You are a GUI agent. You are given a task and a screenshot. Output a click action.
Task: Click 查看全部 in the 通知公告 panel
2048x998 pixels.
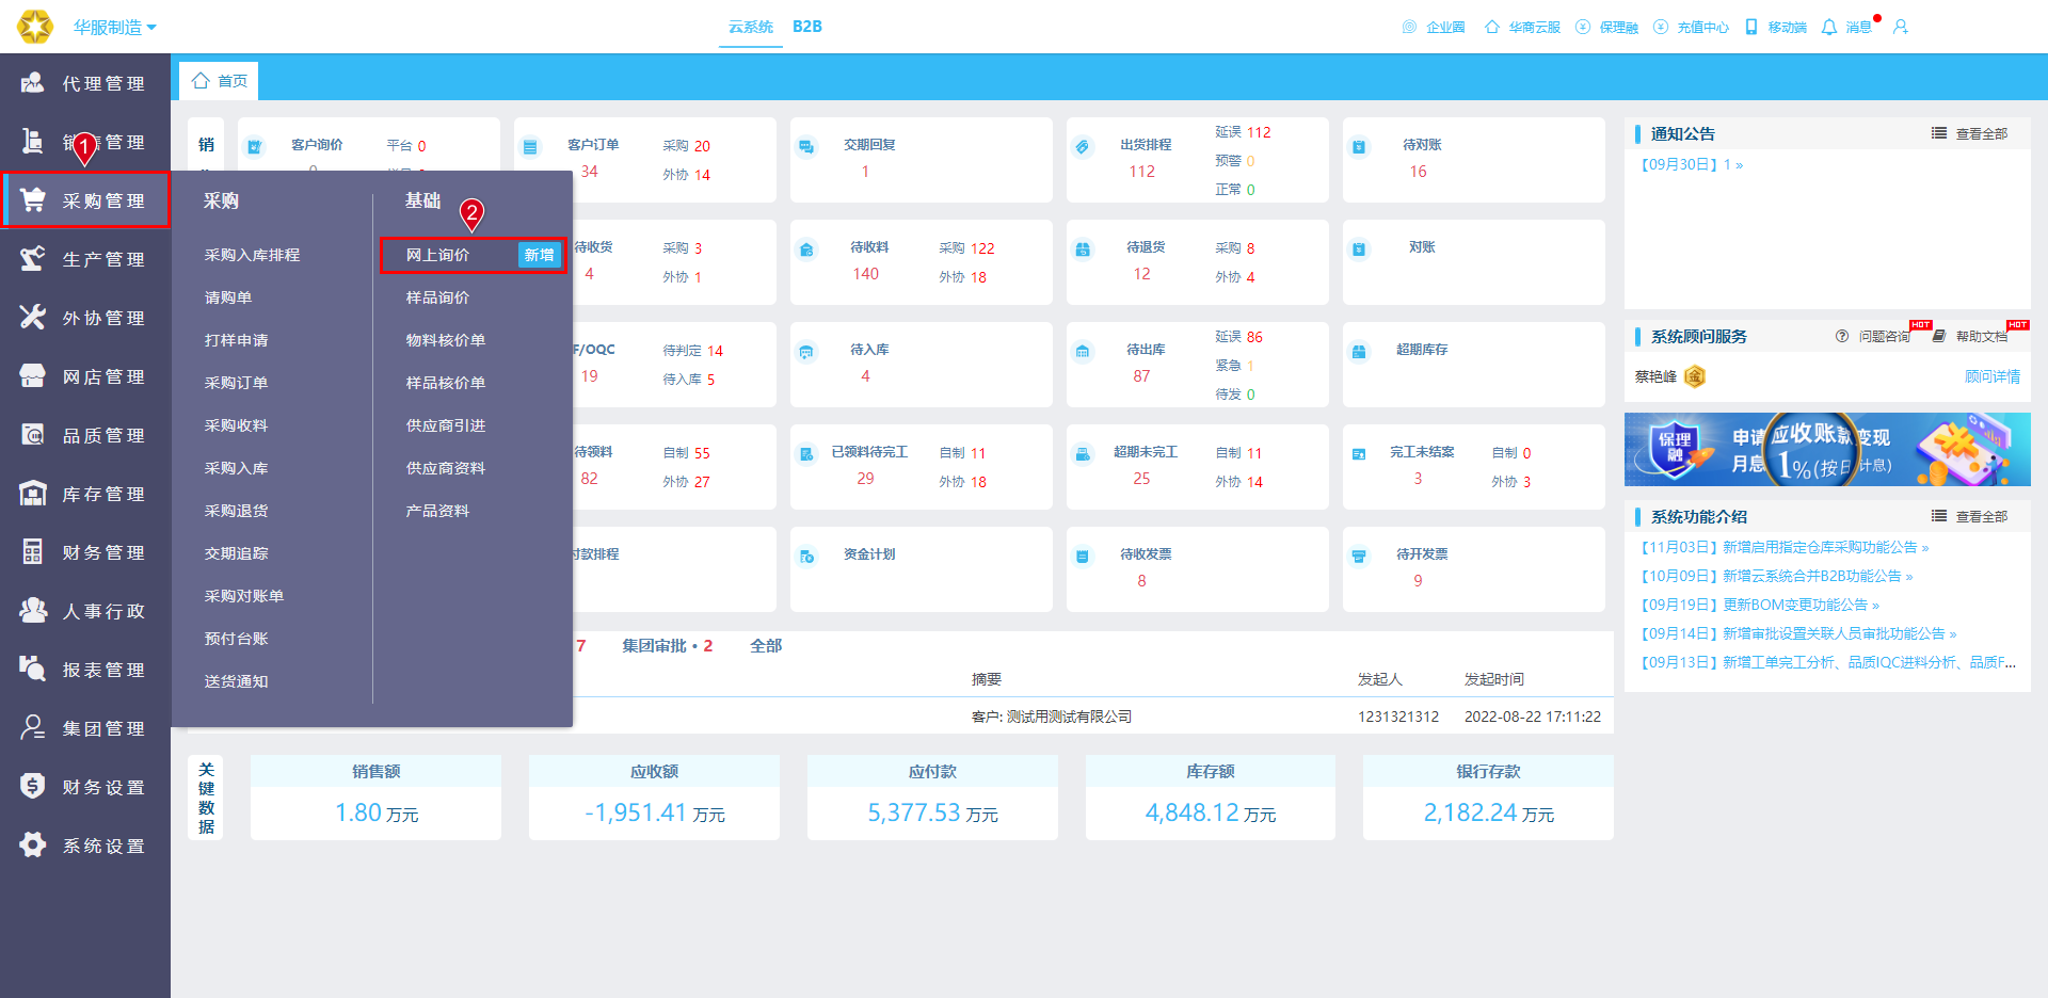1969,134
